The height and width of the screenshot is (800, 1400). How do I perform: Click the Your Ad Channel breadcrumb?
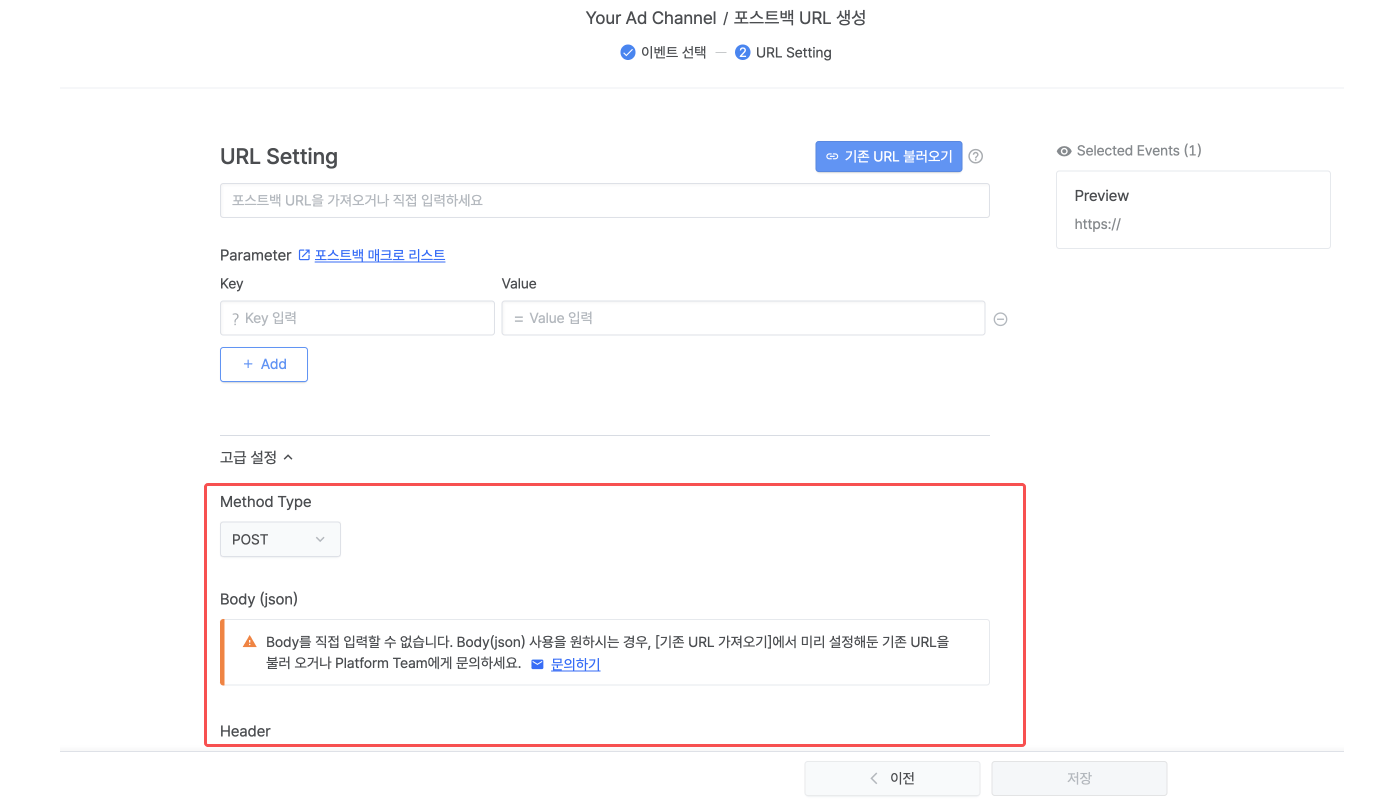(651, 18)
